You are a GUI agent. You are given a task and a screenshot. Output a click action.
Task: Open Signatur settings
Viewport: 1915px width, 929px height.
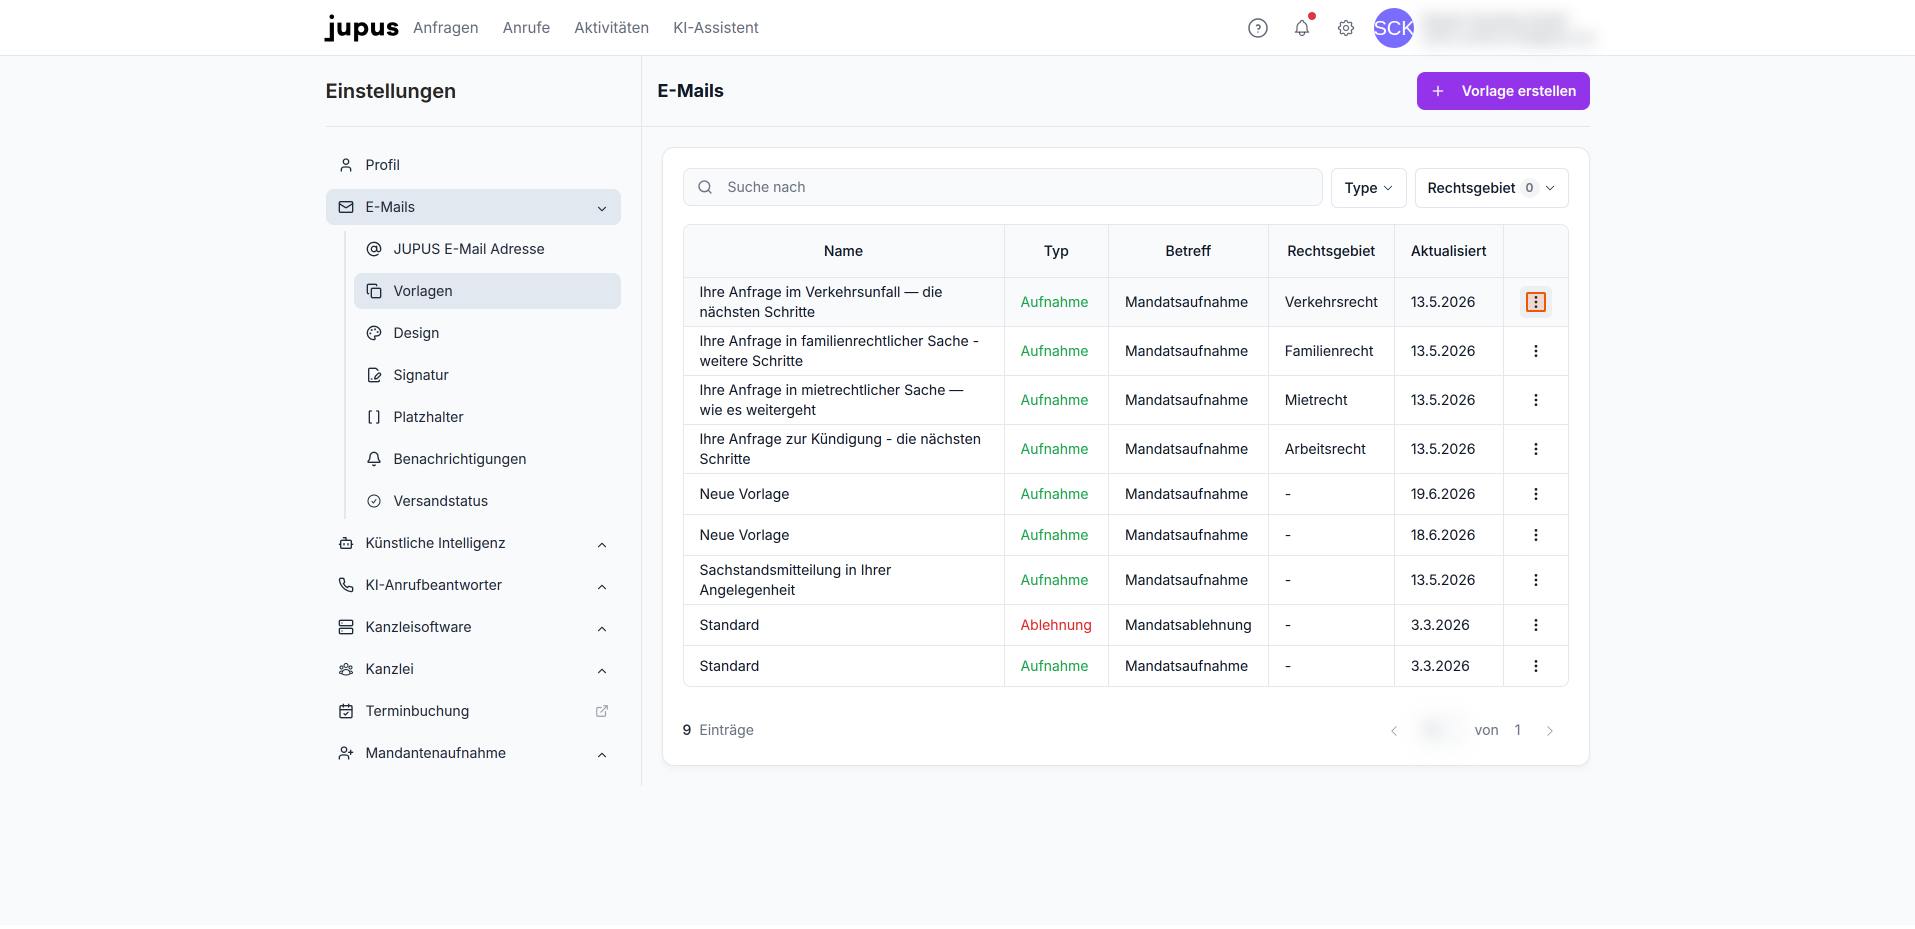(487, 375)
